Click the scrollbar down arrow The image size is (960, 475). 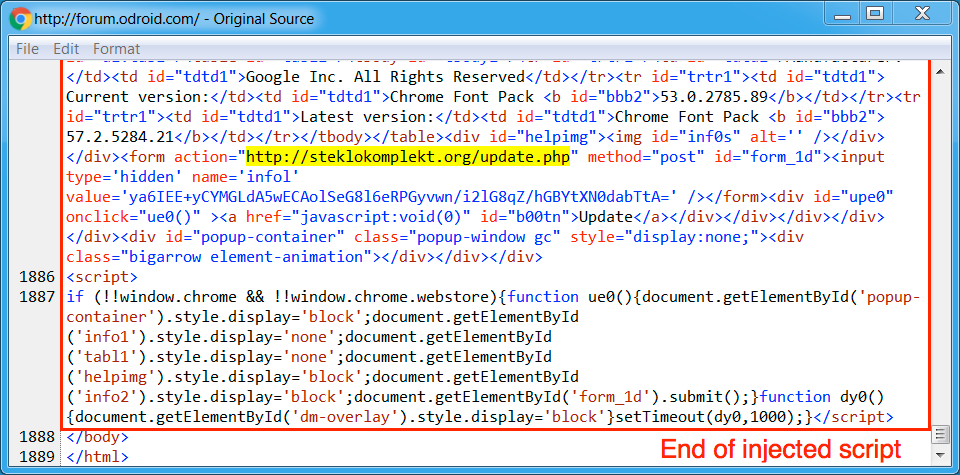pyautogui.click(x=940, y=454)
